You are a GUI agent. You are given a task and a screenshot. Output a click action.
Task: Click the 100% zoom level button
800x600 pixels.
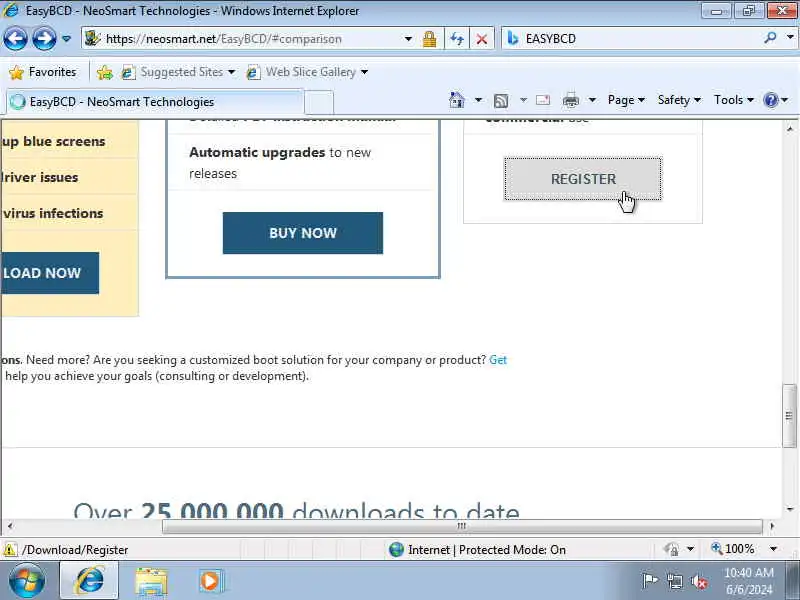pyautogui.click(x=733, y=549)
